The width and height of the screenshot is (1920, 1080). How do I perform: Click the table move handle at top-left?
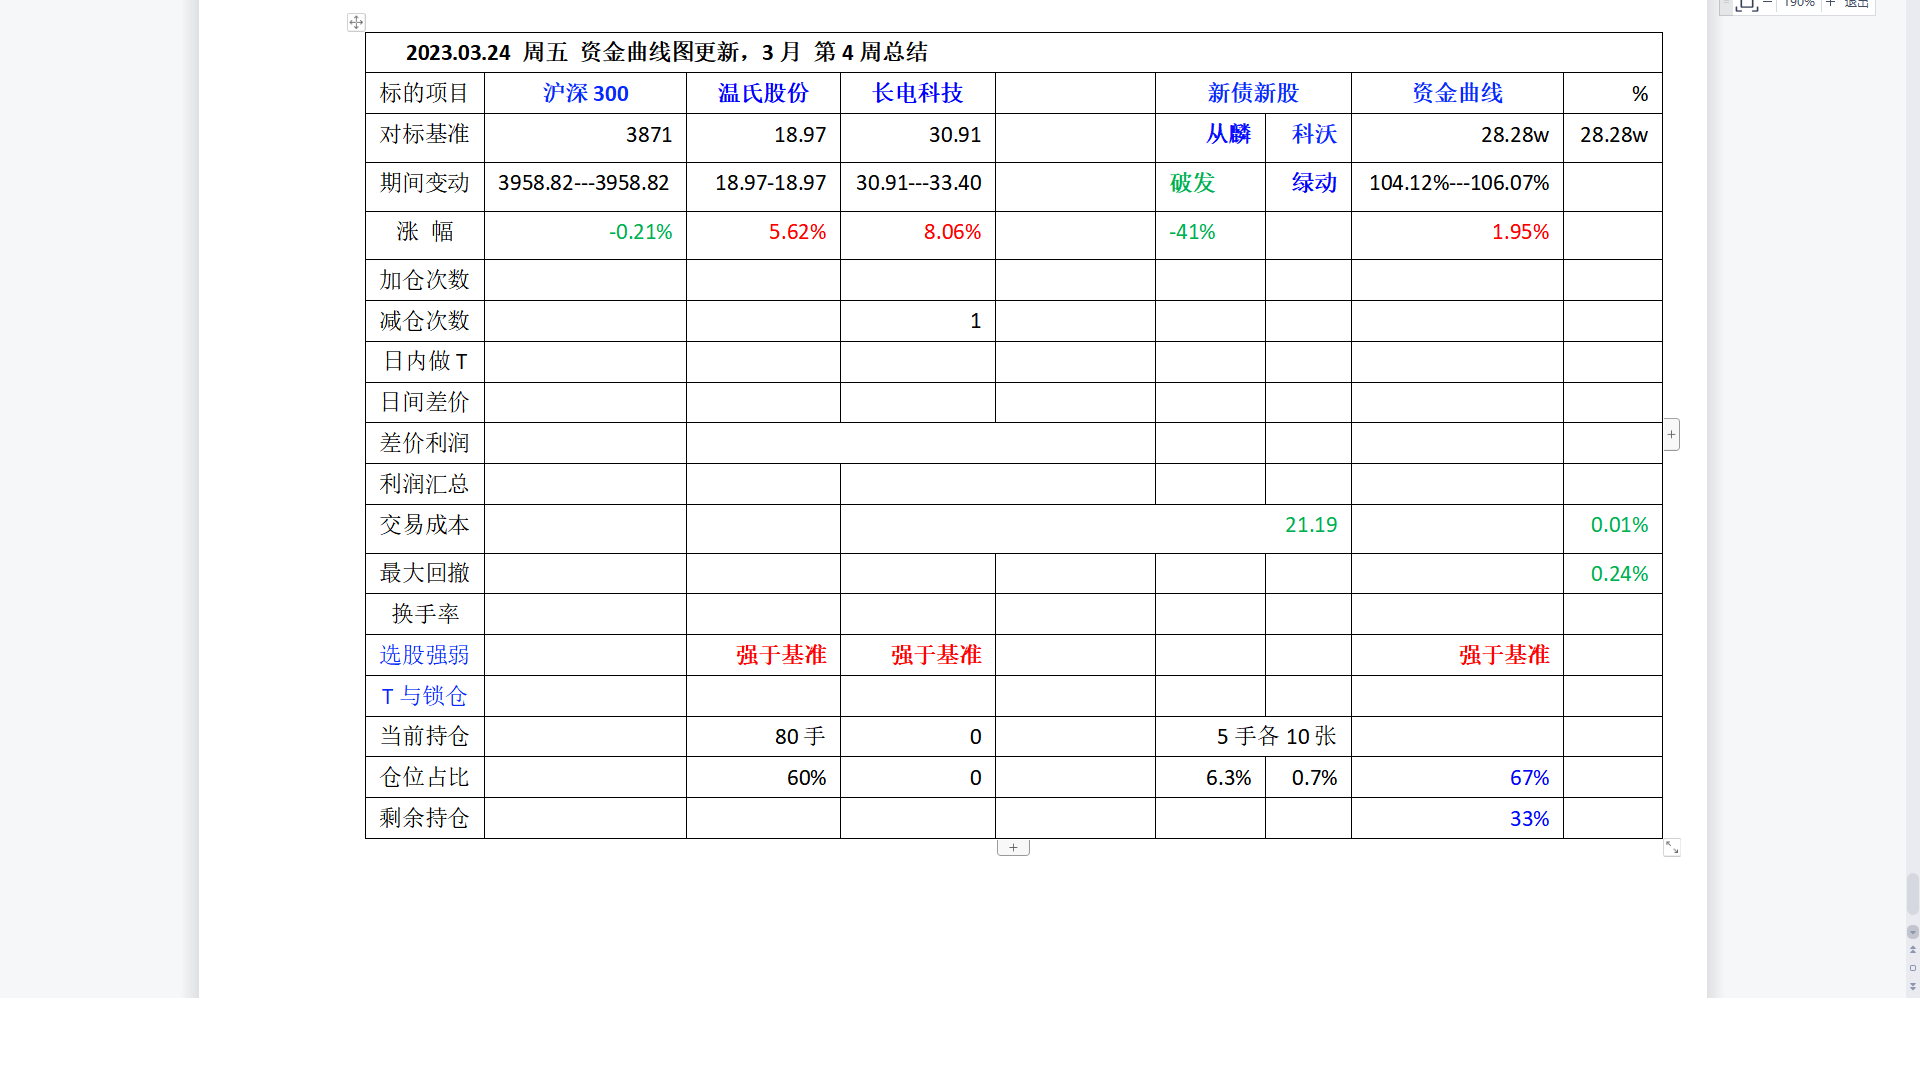tap(356, 22)
